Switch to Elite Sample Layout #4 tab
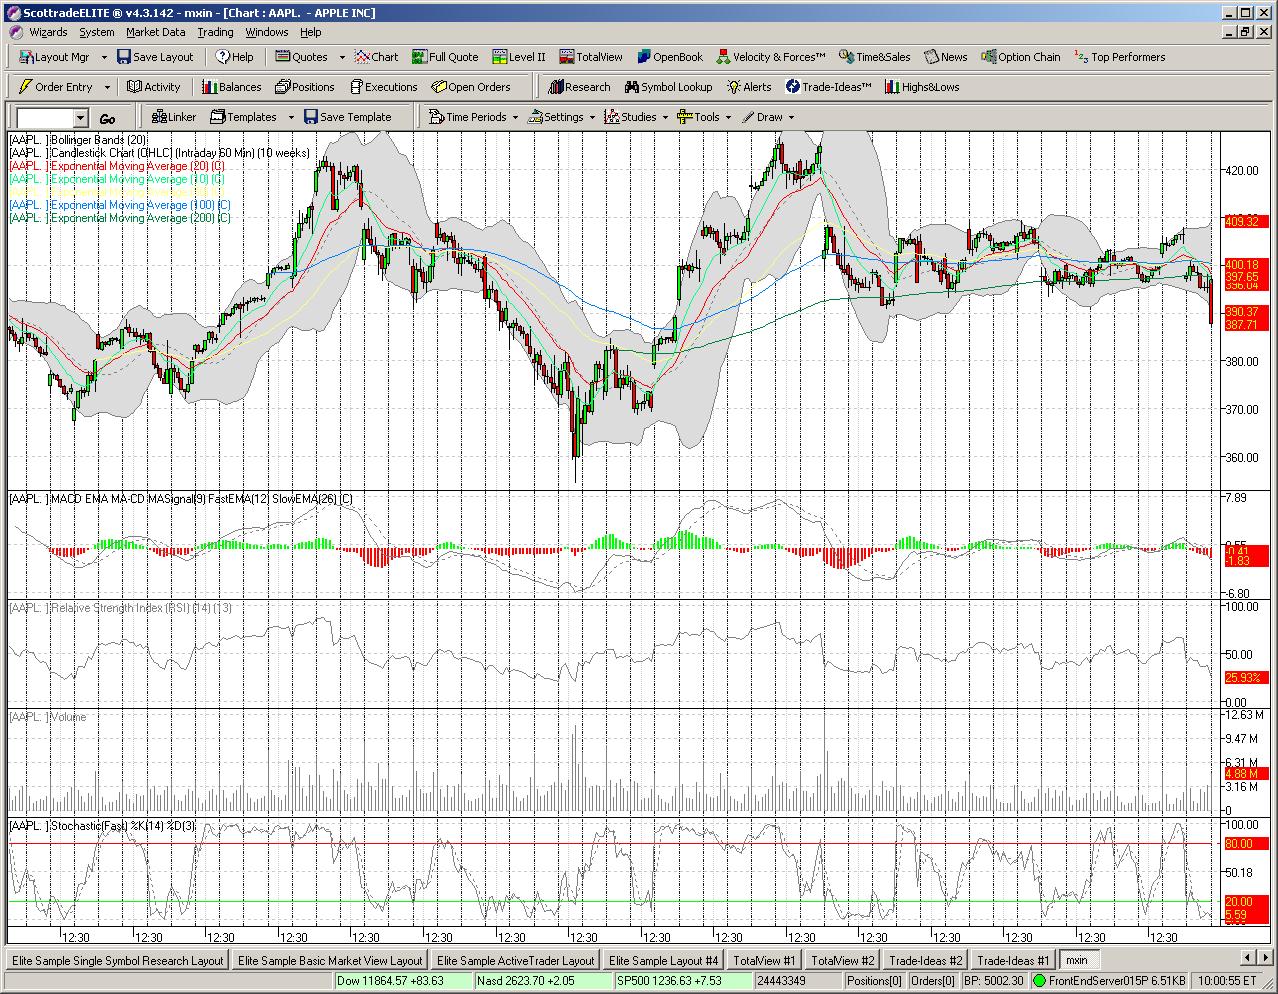The image size is (1278, 994). [663, 960]
